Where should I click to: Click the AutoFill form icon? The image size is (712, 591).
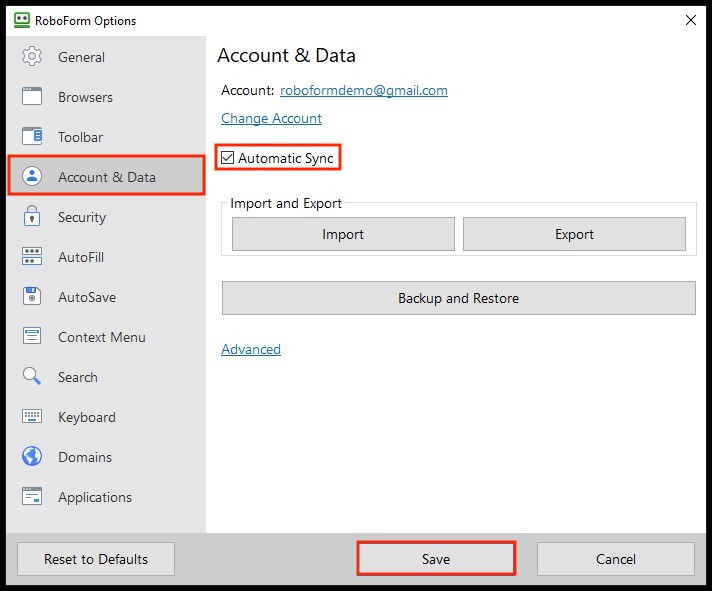tap(32, 256)
